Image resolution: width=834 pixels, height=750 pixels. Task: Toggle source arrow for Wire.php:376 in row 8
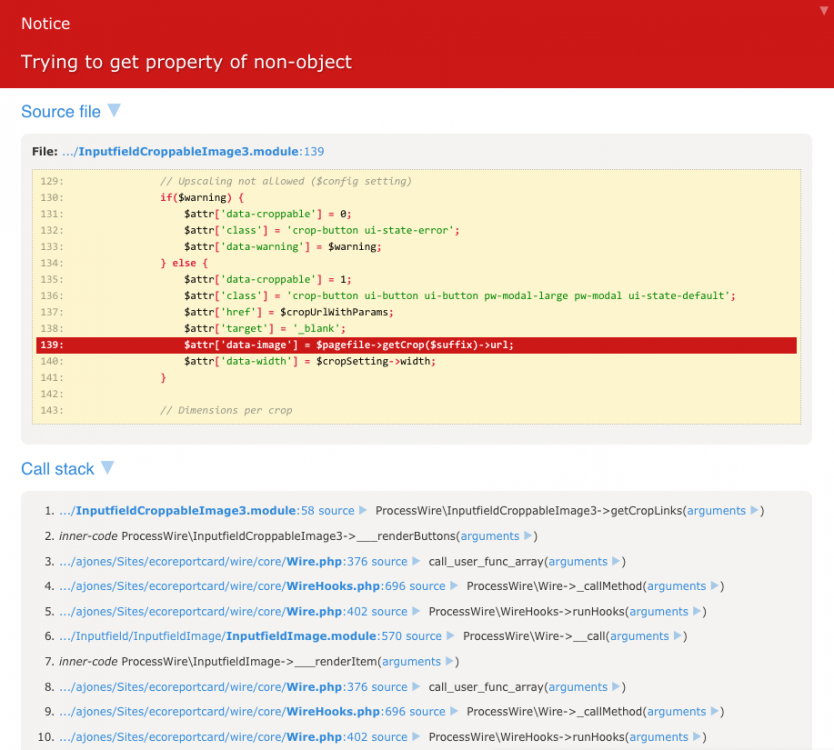pos(416,687)
